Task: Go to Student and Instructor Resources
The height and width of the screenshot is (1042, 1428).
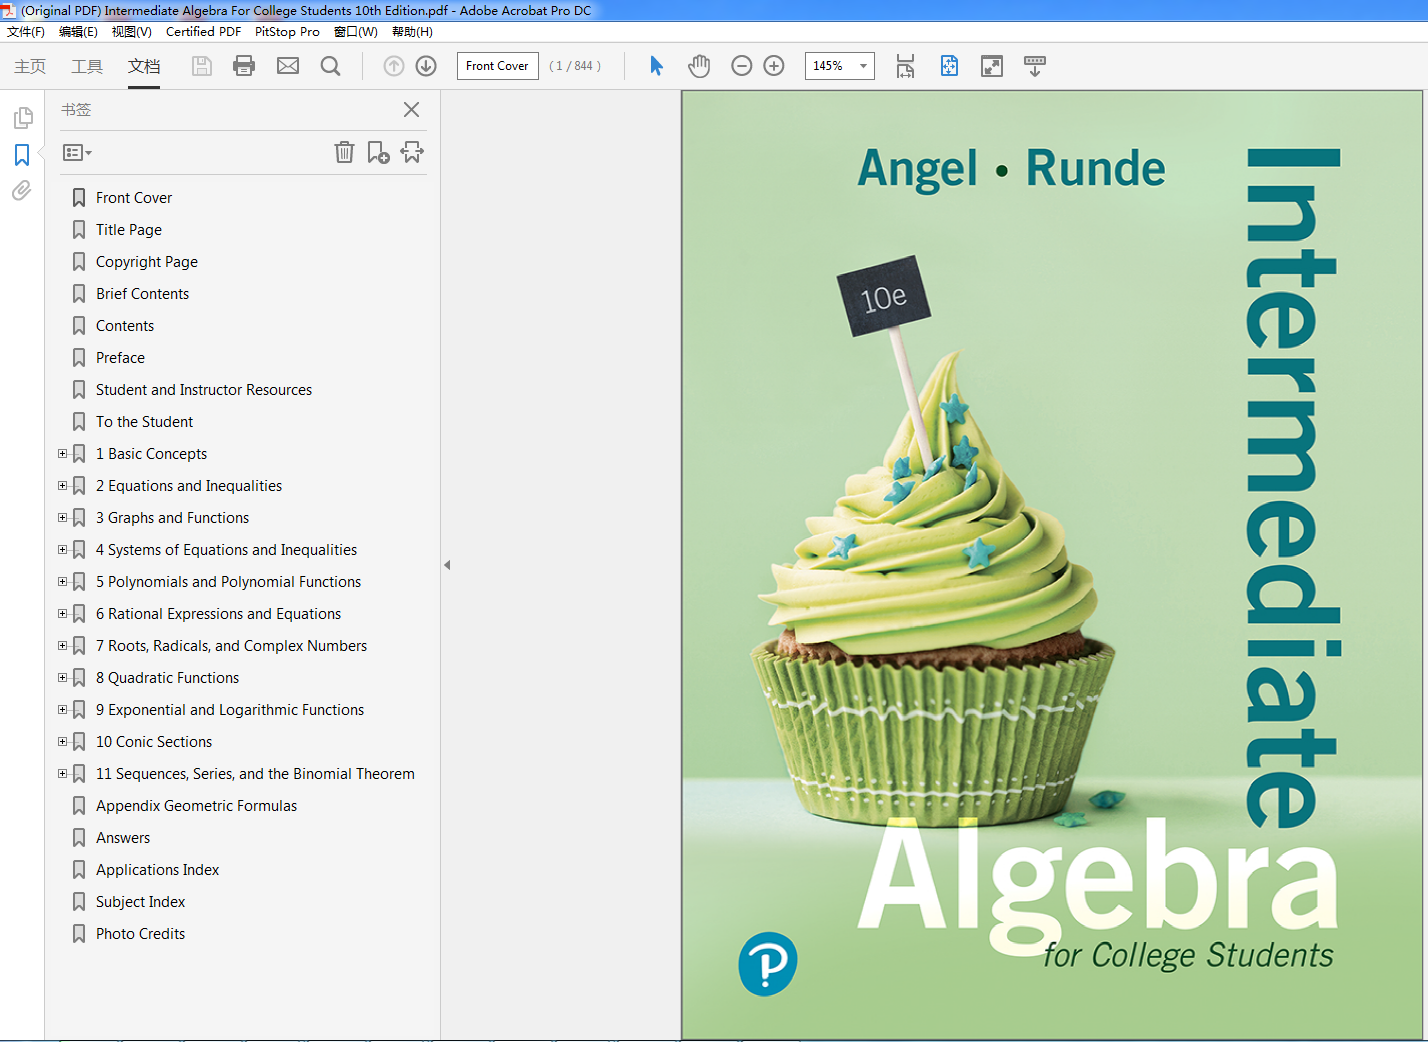Action: point(204,390)
